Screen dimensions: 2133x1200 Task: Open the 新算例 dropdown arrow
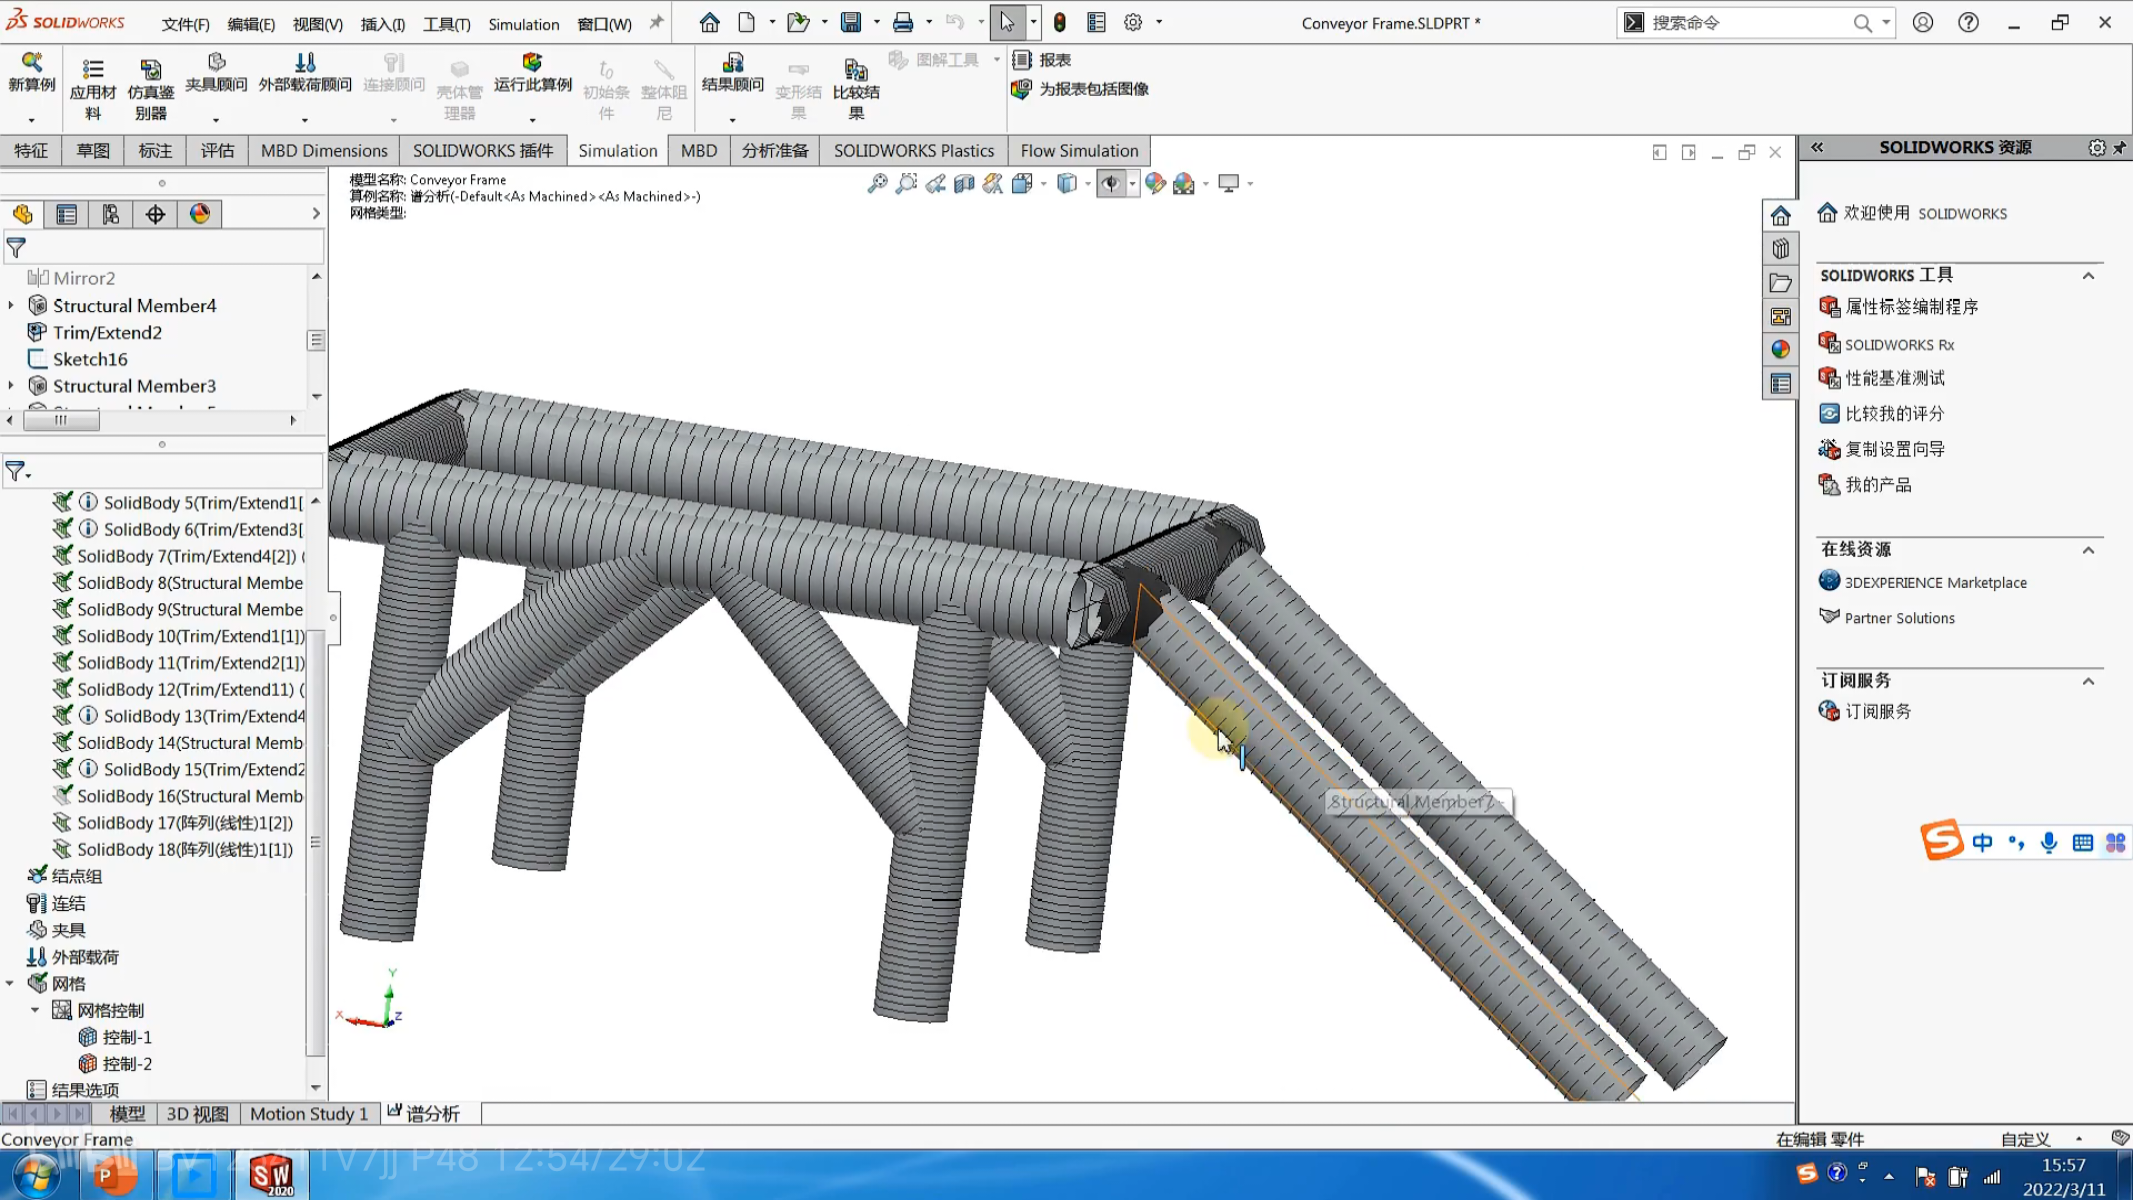[32, 120]
